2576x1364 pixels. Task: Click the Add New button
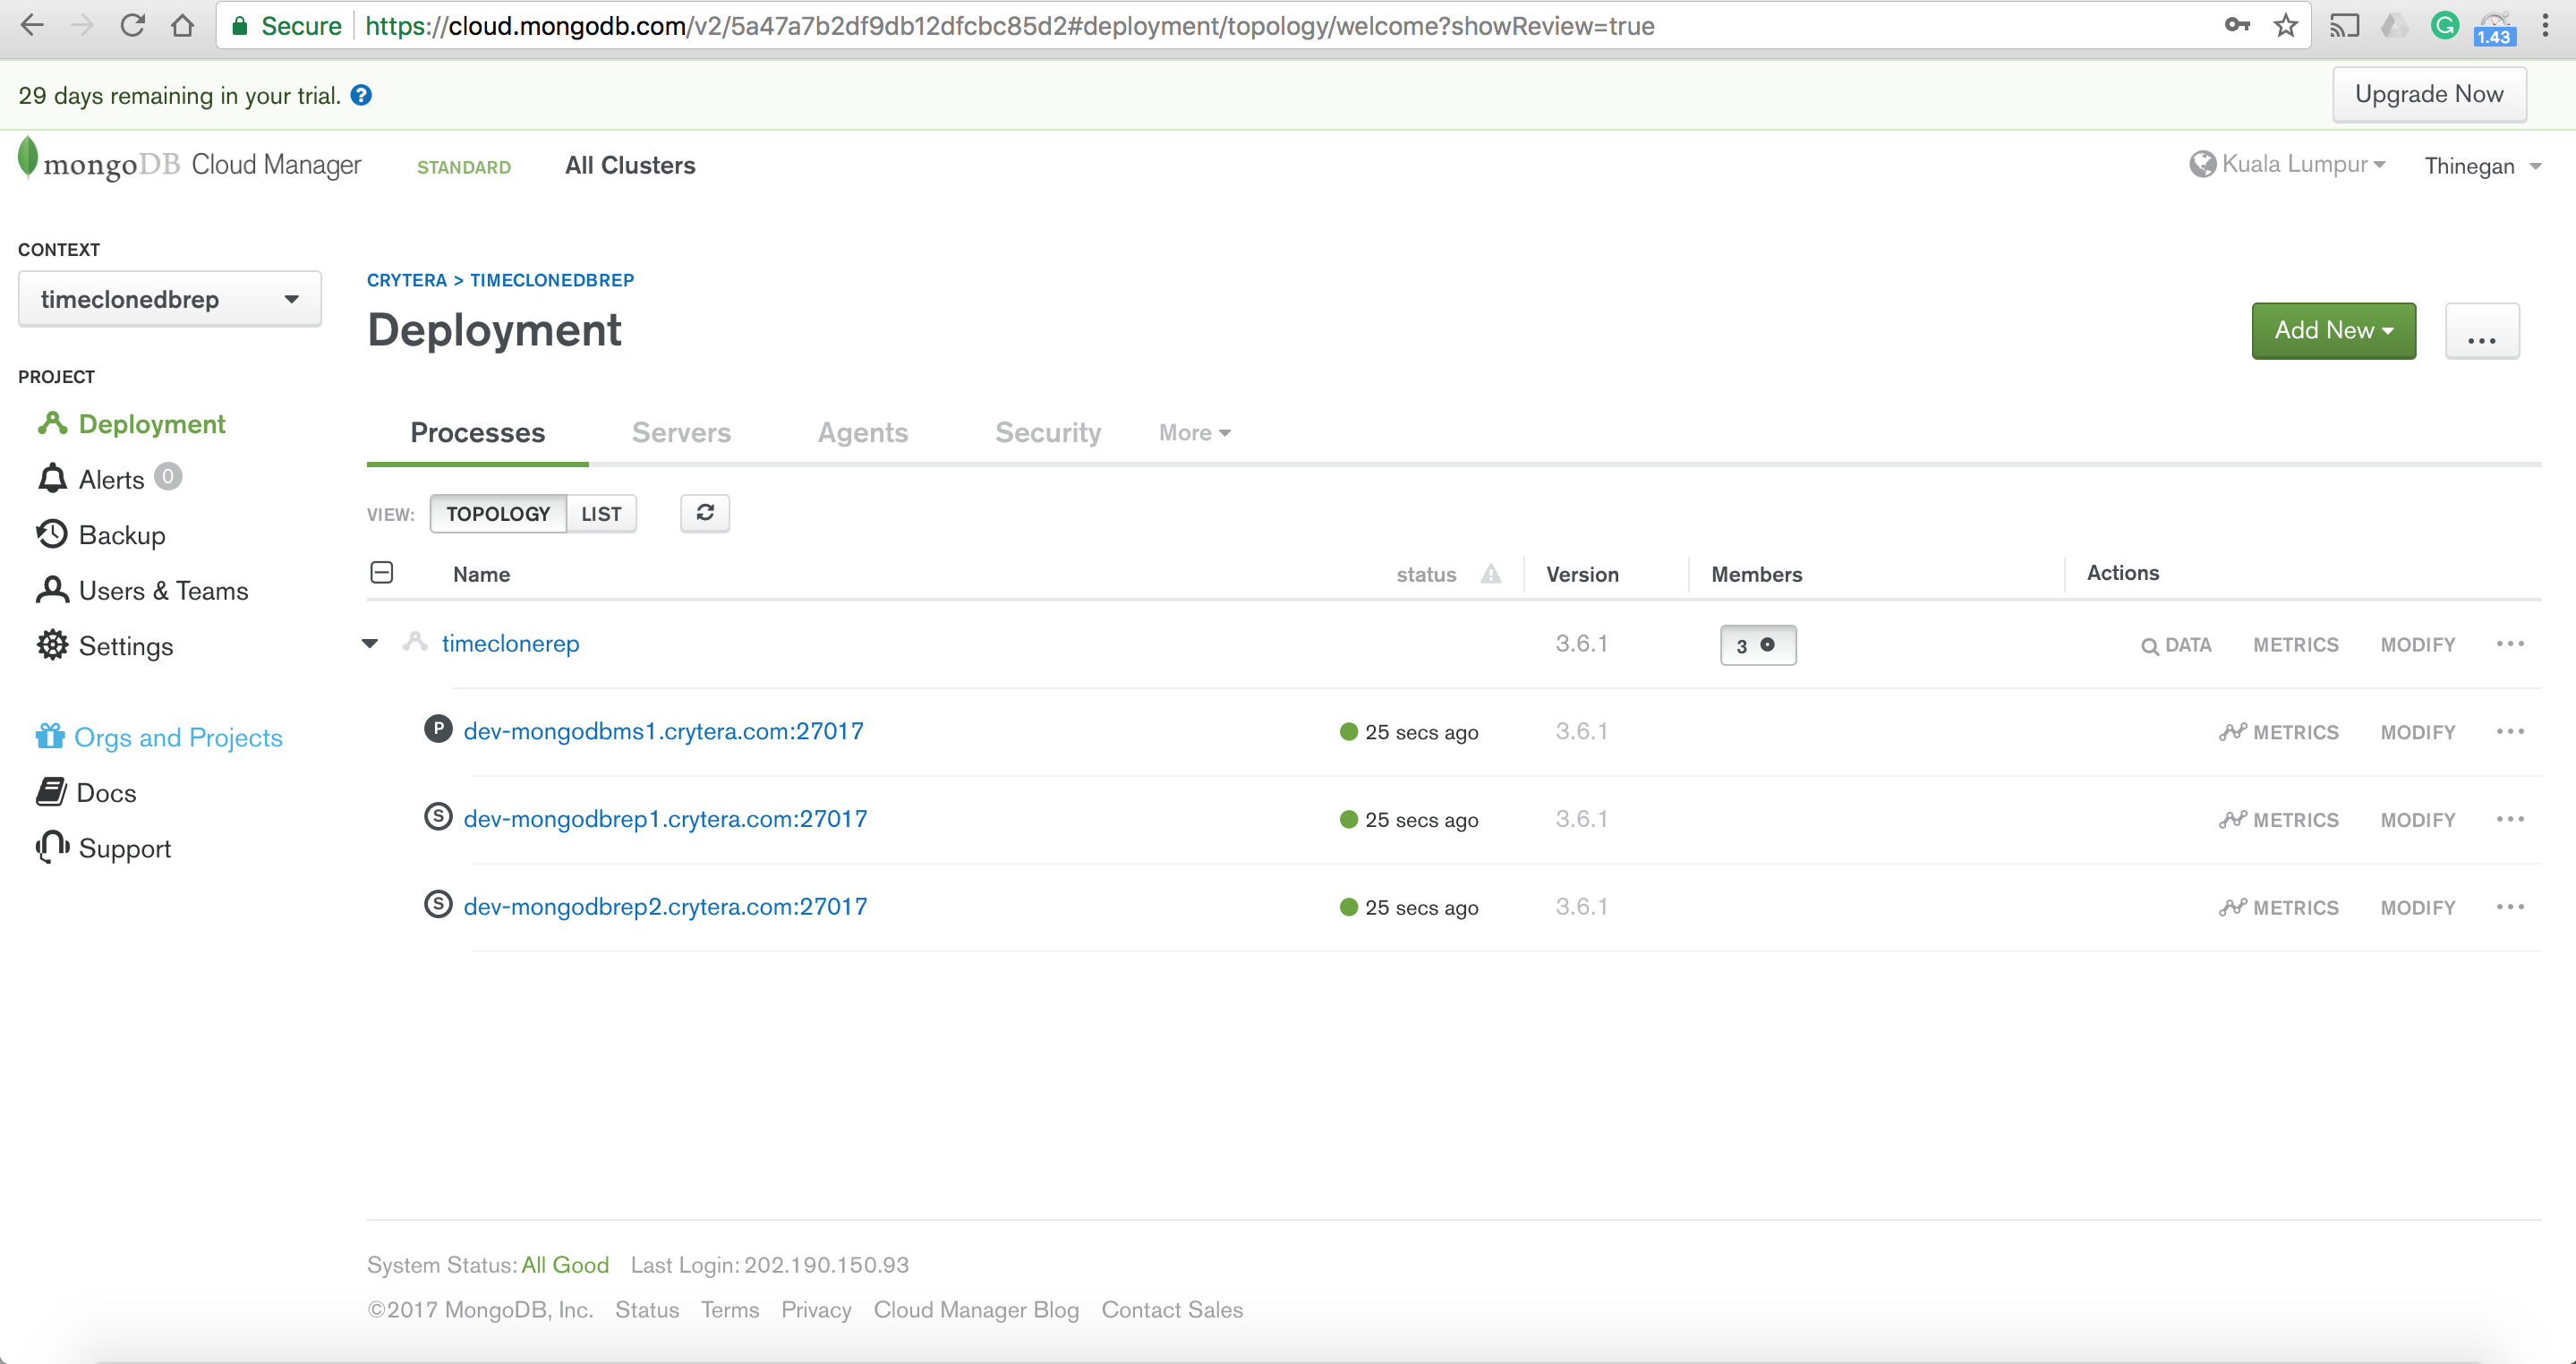[2334, 330]
